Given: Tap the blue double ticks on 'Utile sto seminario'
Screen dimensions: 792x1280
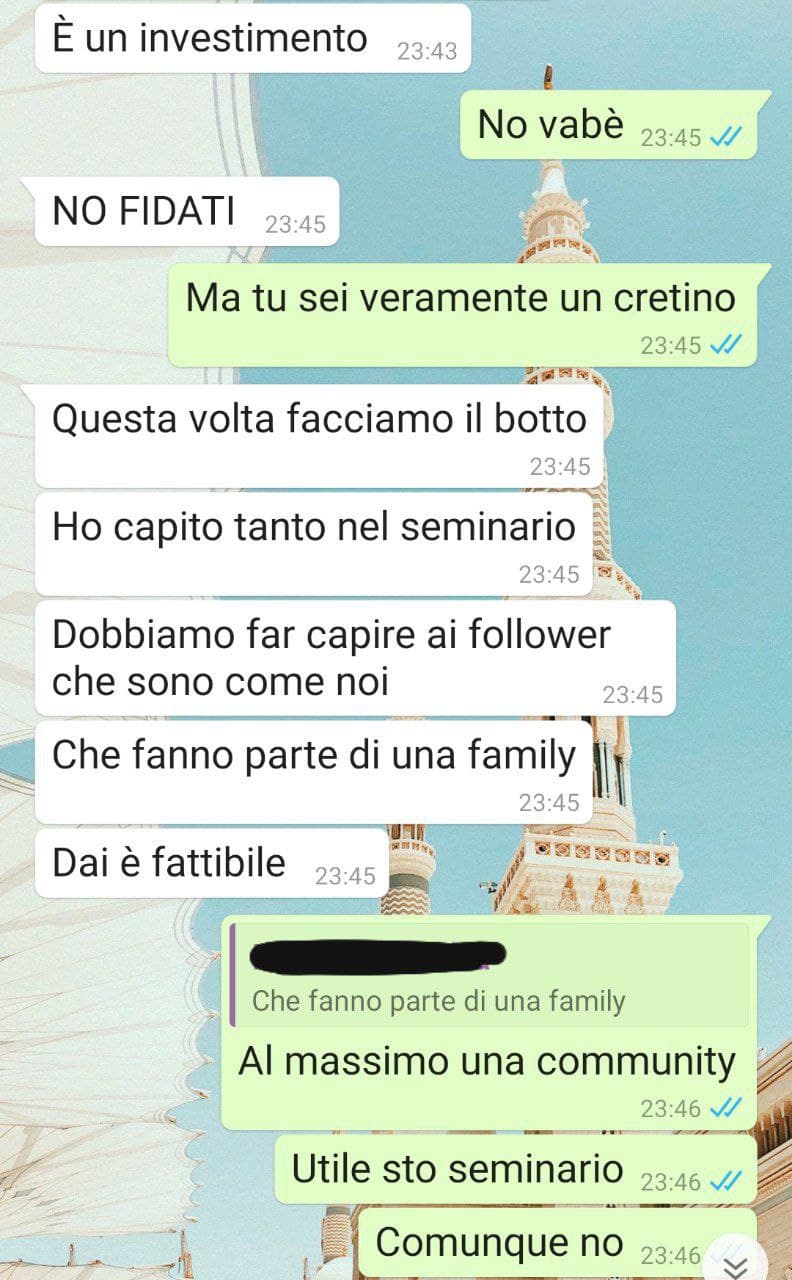Looking at the screenshot, I should click(725, 1181).
